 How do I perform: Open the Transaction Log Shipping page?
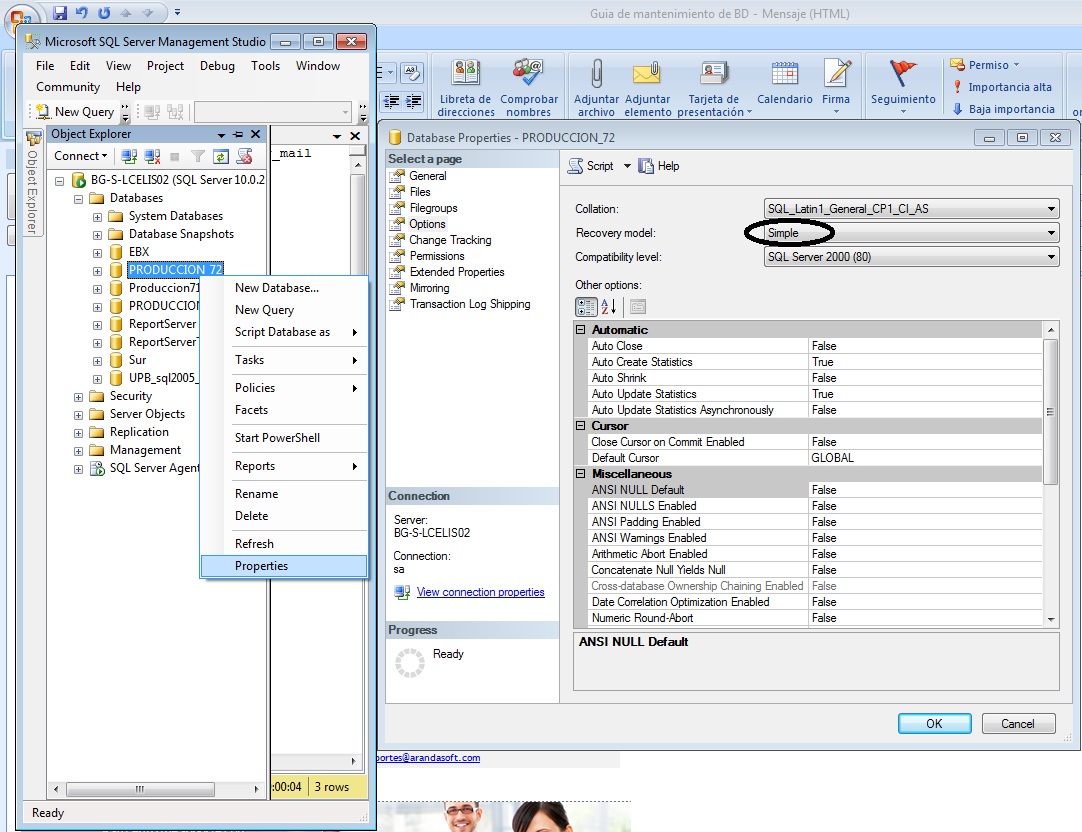pyautogui.click(x=470, y=304)
